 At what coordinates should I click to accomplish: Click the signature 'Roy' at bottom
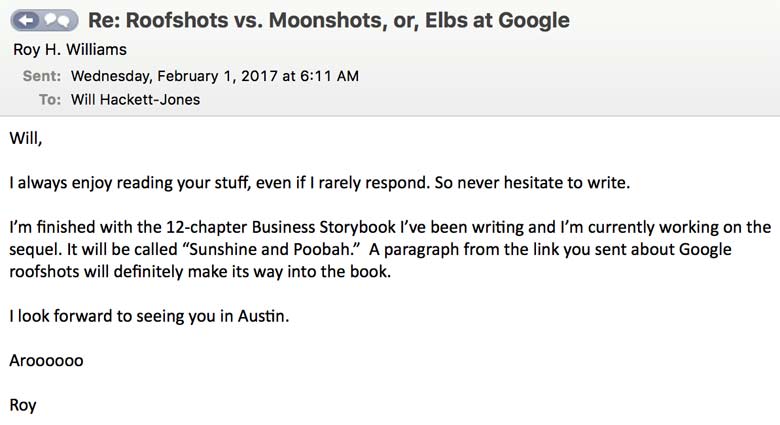coord(22,405)
